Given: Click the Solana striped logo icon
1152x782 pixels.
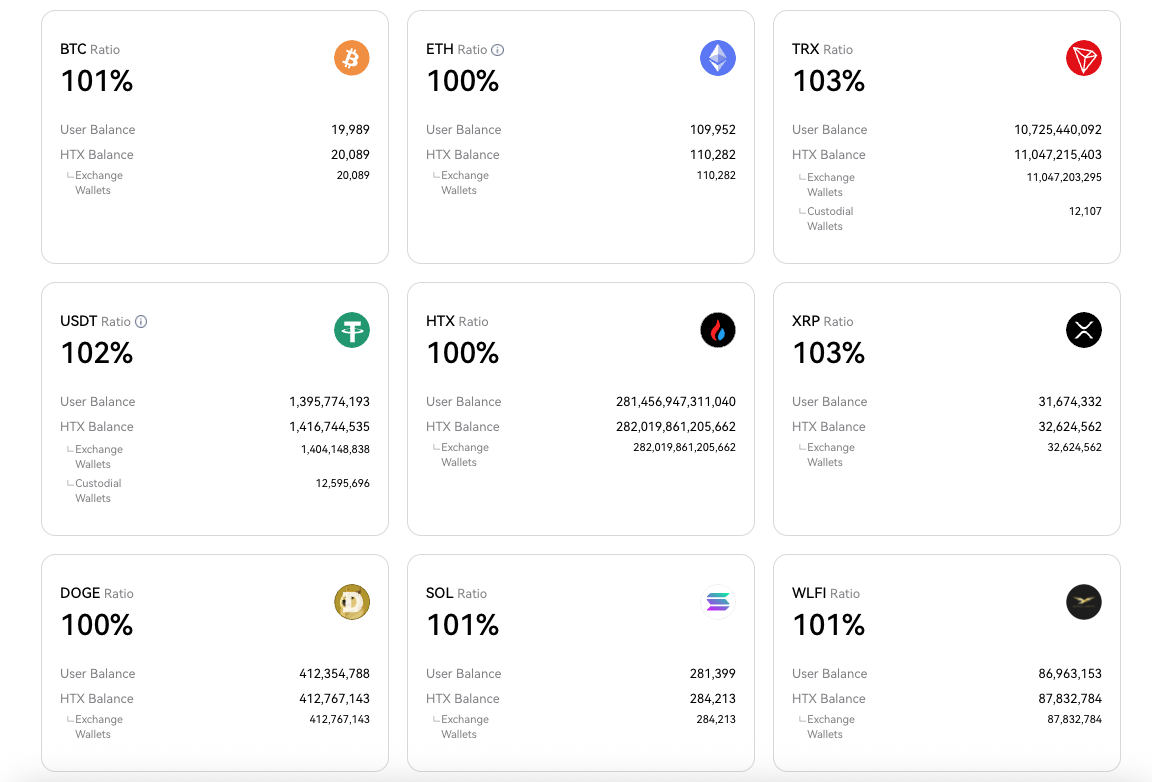Looking at the screenshot, I should point(718,602).
